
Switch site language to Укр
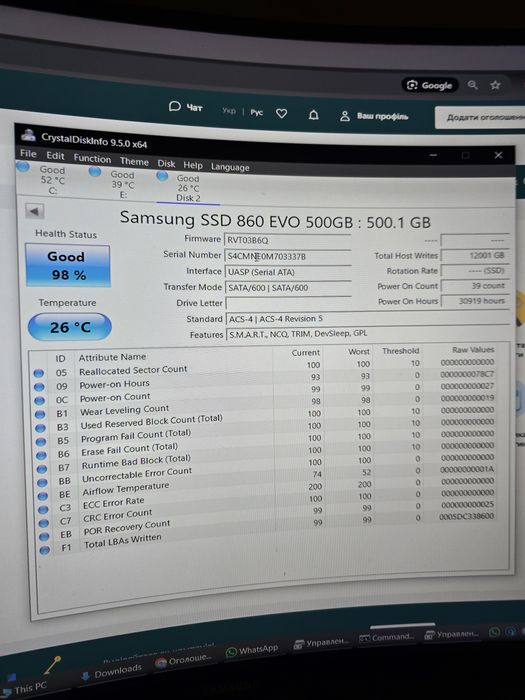pyautogui.click(x=229, y=110)
